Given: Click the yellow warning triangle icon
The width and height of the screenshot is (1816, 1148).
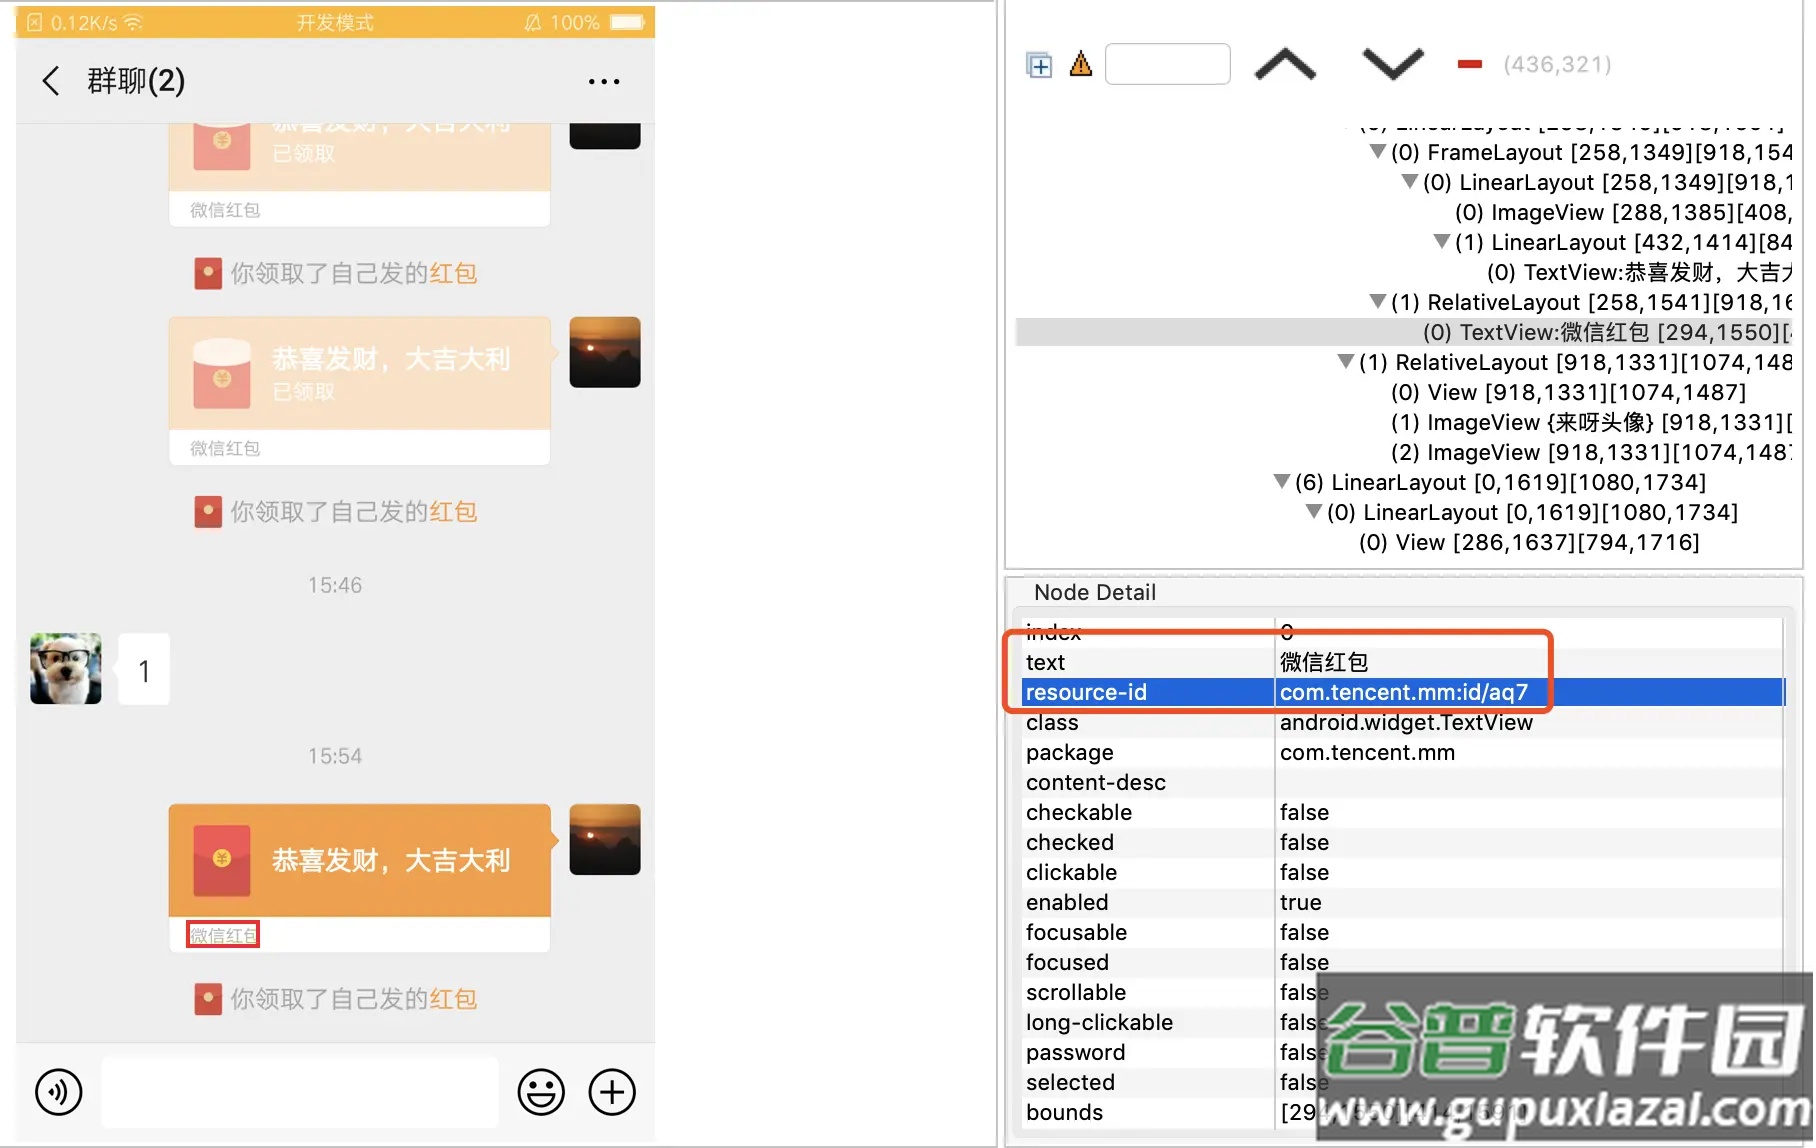Looking at the screenshot, I should coord(1080,65).
